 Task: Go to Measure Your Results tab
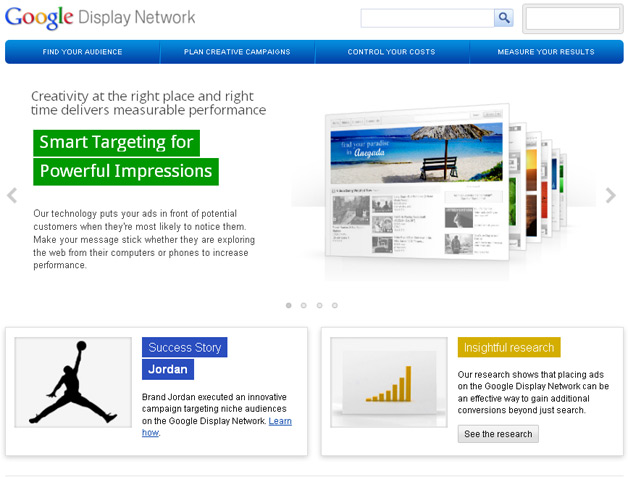pyautogui.click(x=546, y=52)
